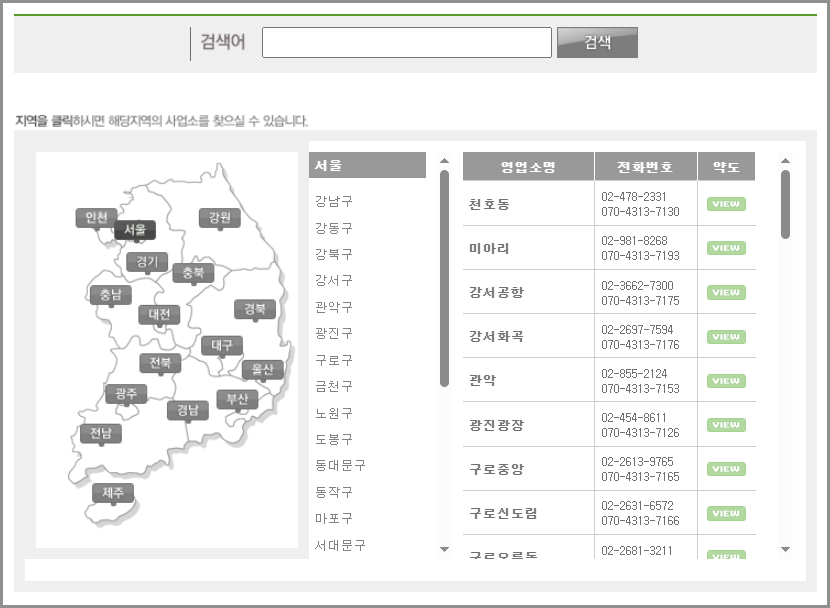Screen dimensions: 830x608
Task: Open the VIEW map for 강서공항 branch
Action: point(726,292)
